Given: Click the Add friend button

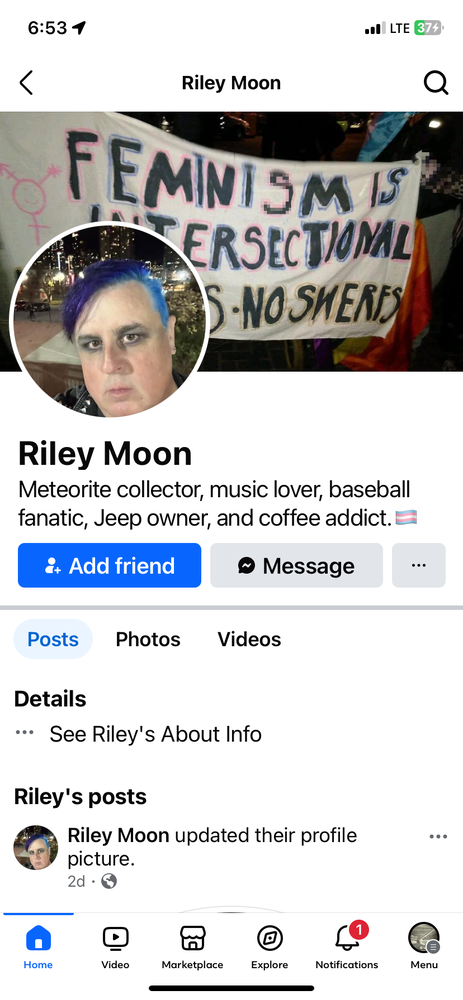Looking at the screenshot, I should pyautogui.click(x=110, y=565).
